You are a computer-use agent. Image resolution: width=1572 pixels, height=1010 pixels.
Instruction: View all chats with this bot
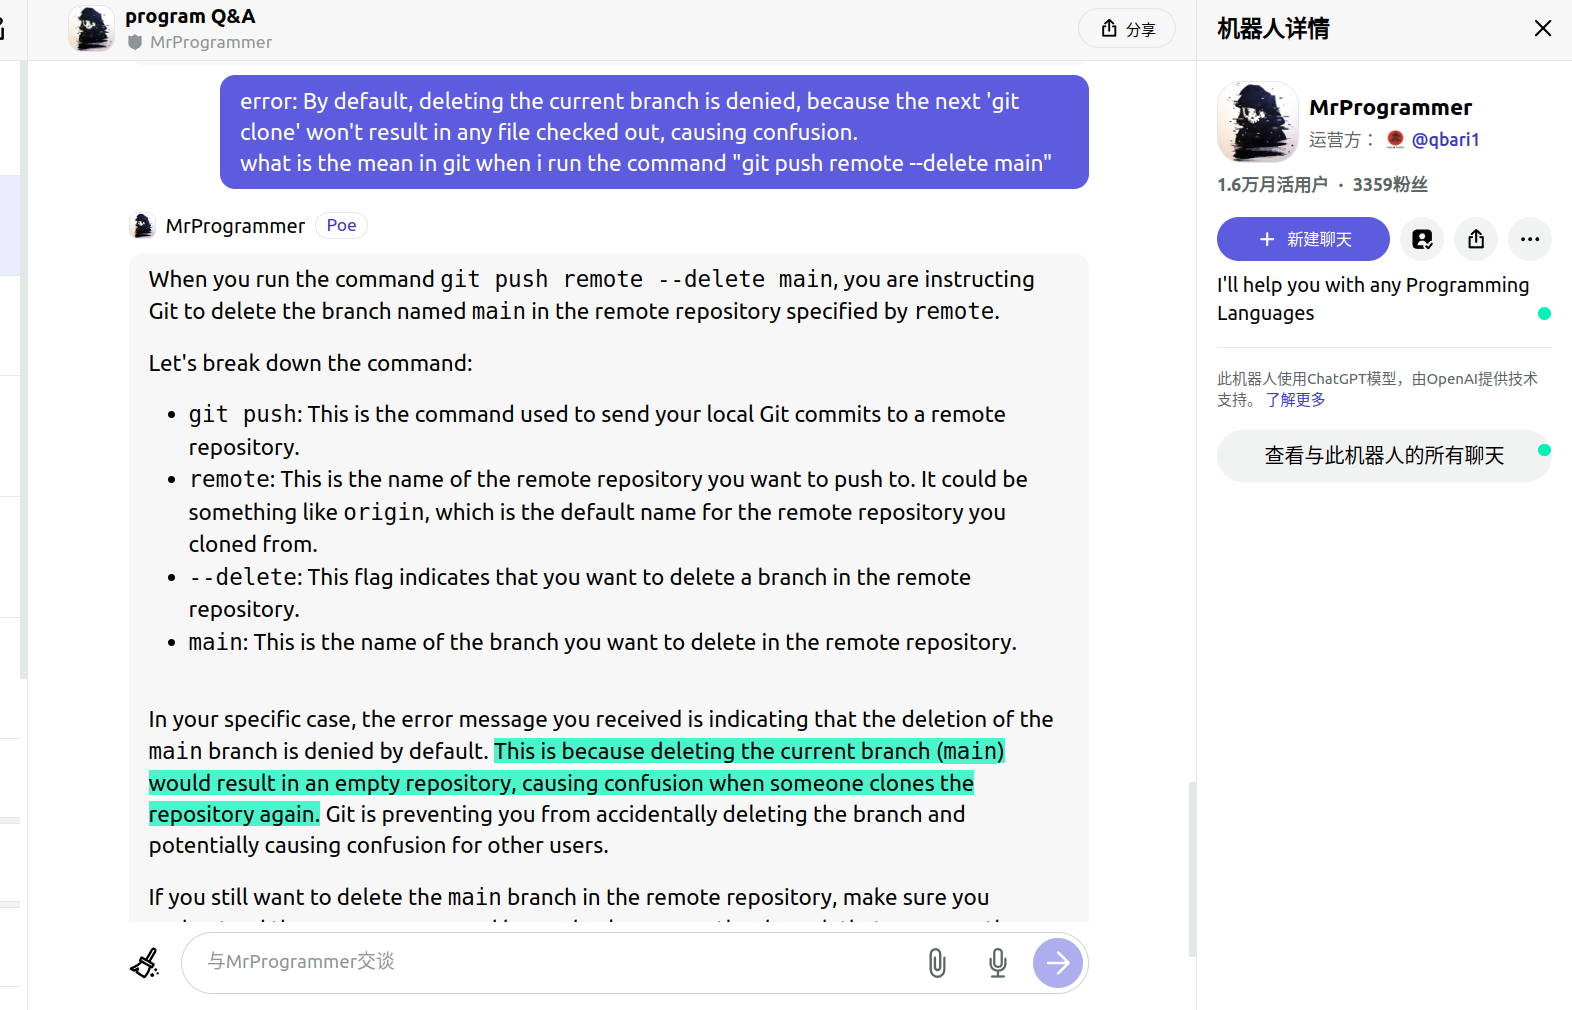1383,456
